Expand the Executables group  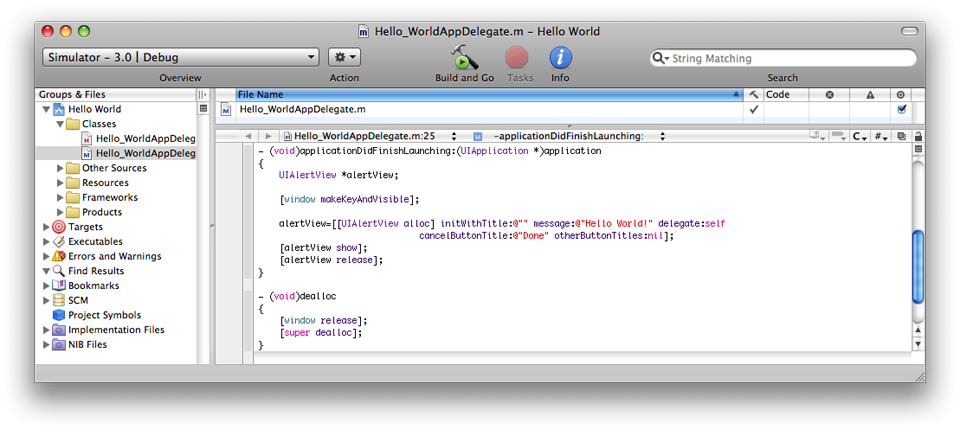point(47,241)
